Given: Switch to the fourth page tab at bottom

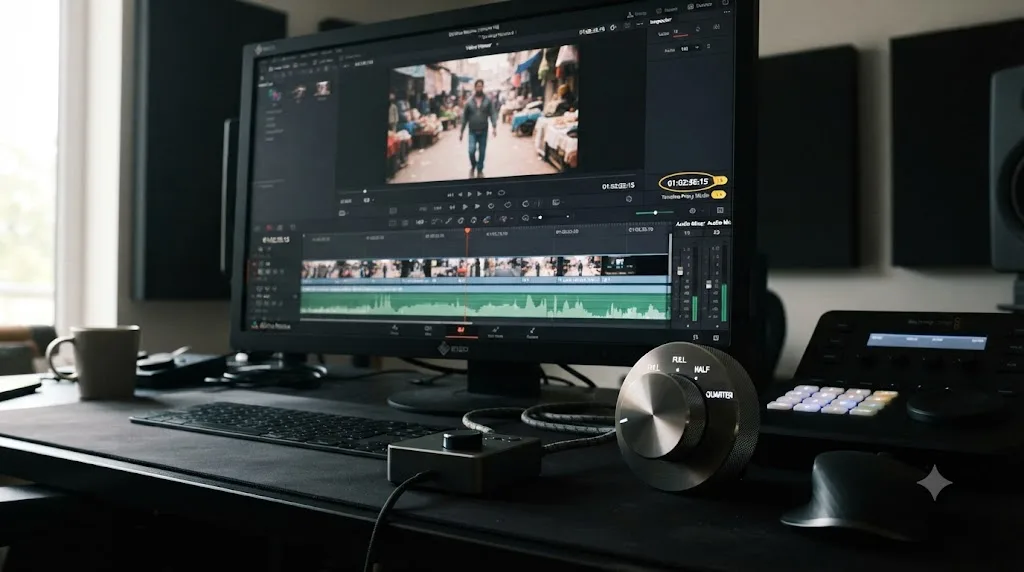Looking at the screenshot, I should [496, 332].
